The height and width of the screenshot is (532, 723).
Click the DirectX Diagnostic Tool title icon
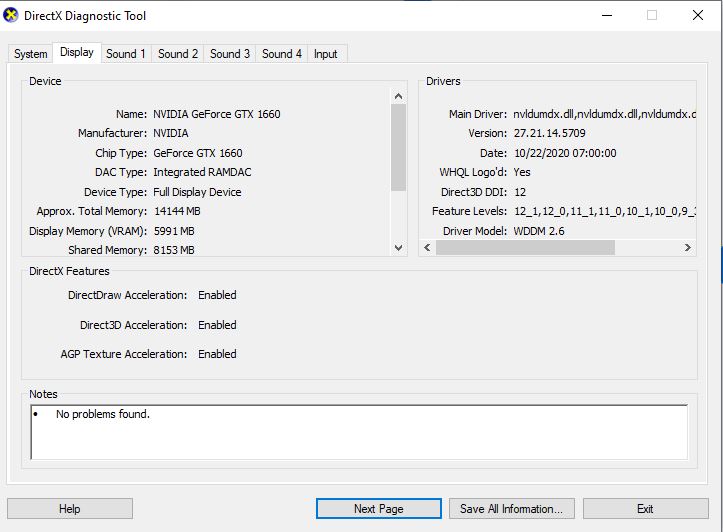(10, 15)
